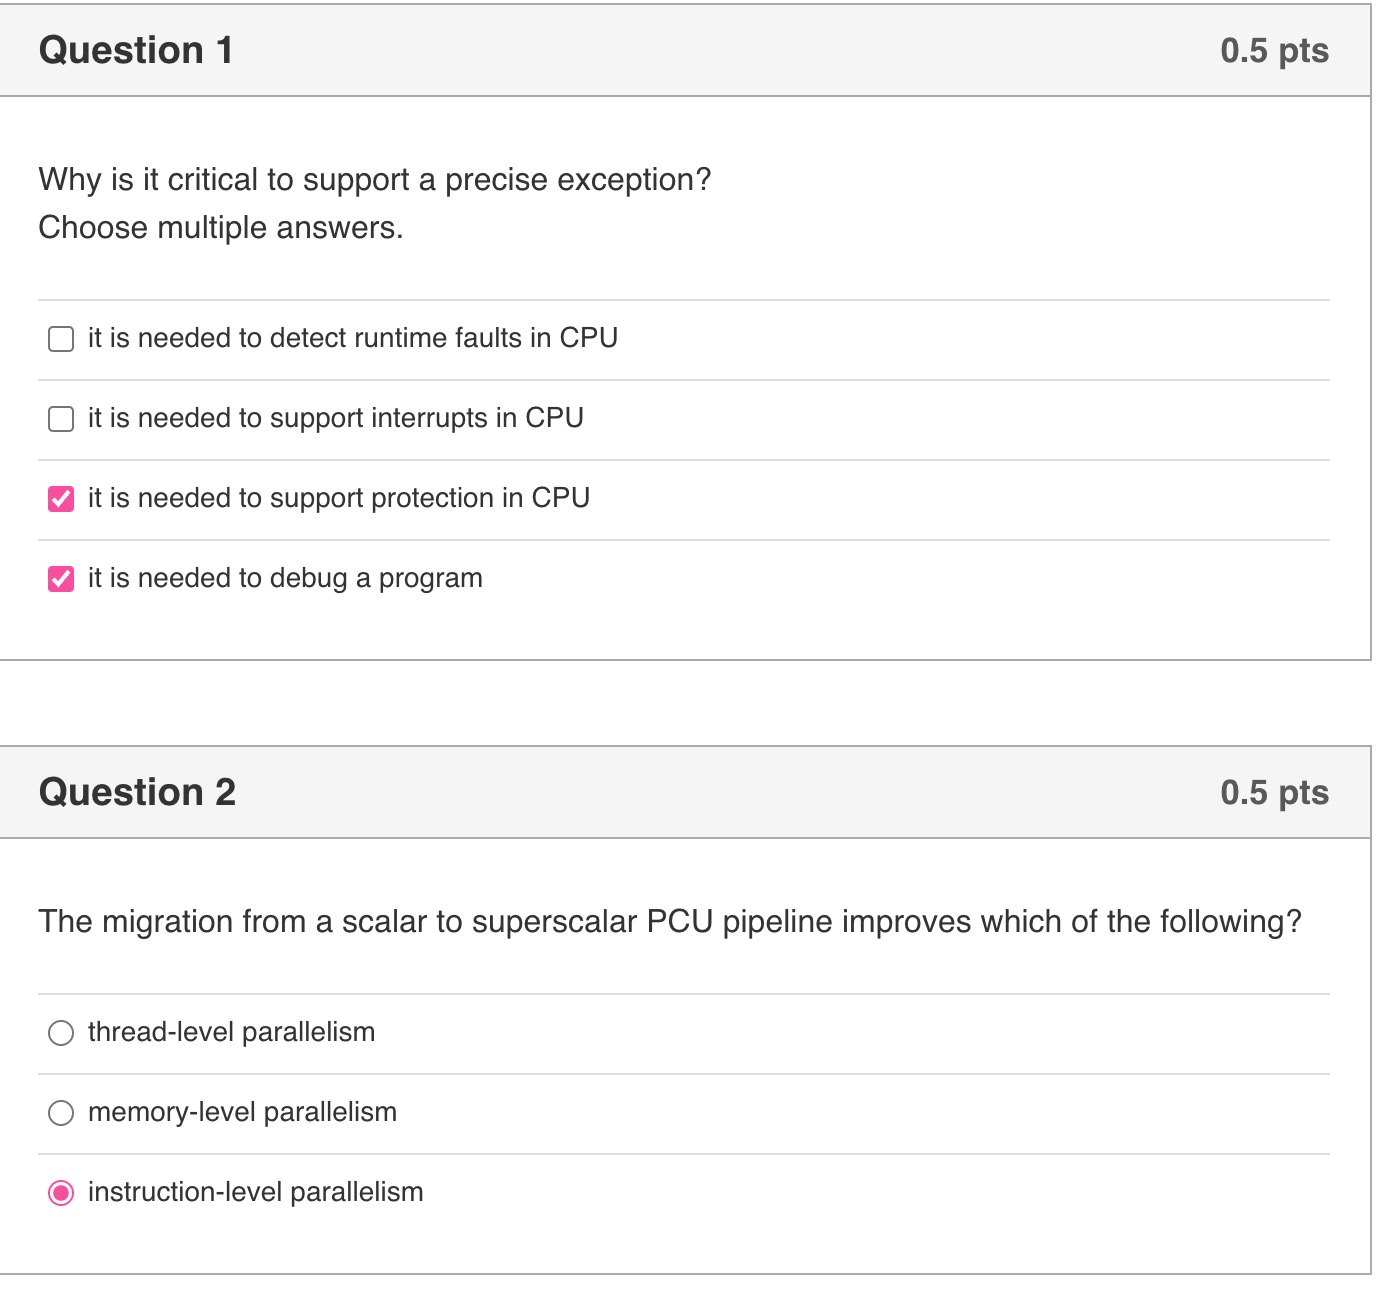
Task: Click the debug answer row label
Action: (x=284, y=577)
